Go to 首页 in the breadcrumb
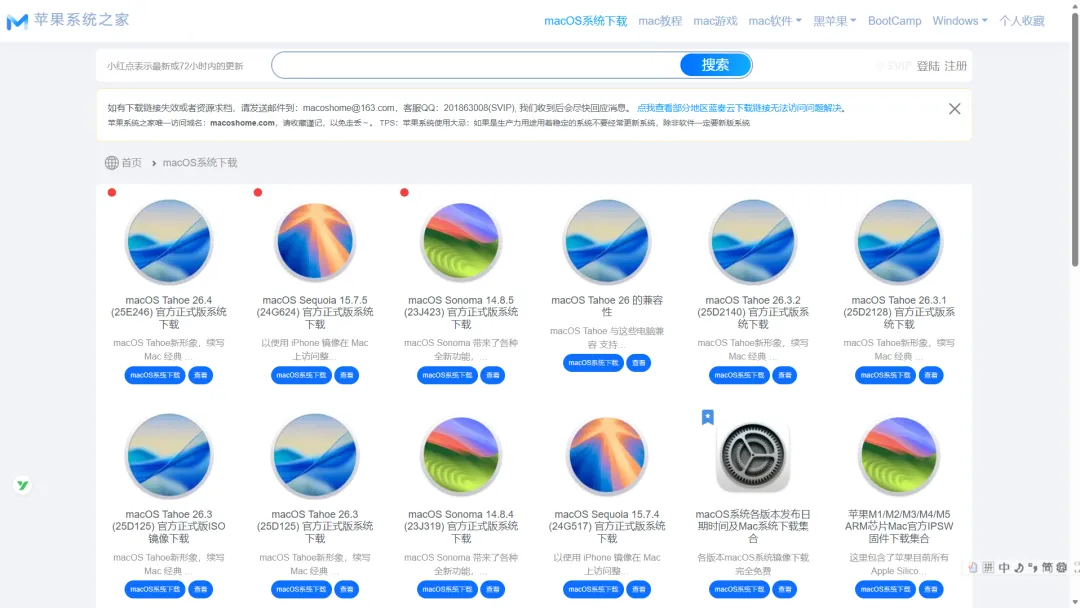The image size is (1080, 608). click(132, 163)
